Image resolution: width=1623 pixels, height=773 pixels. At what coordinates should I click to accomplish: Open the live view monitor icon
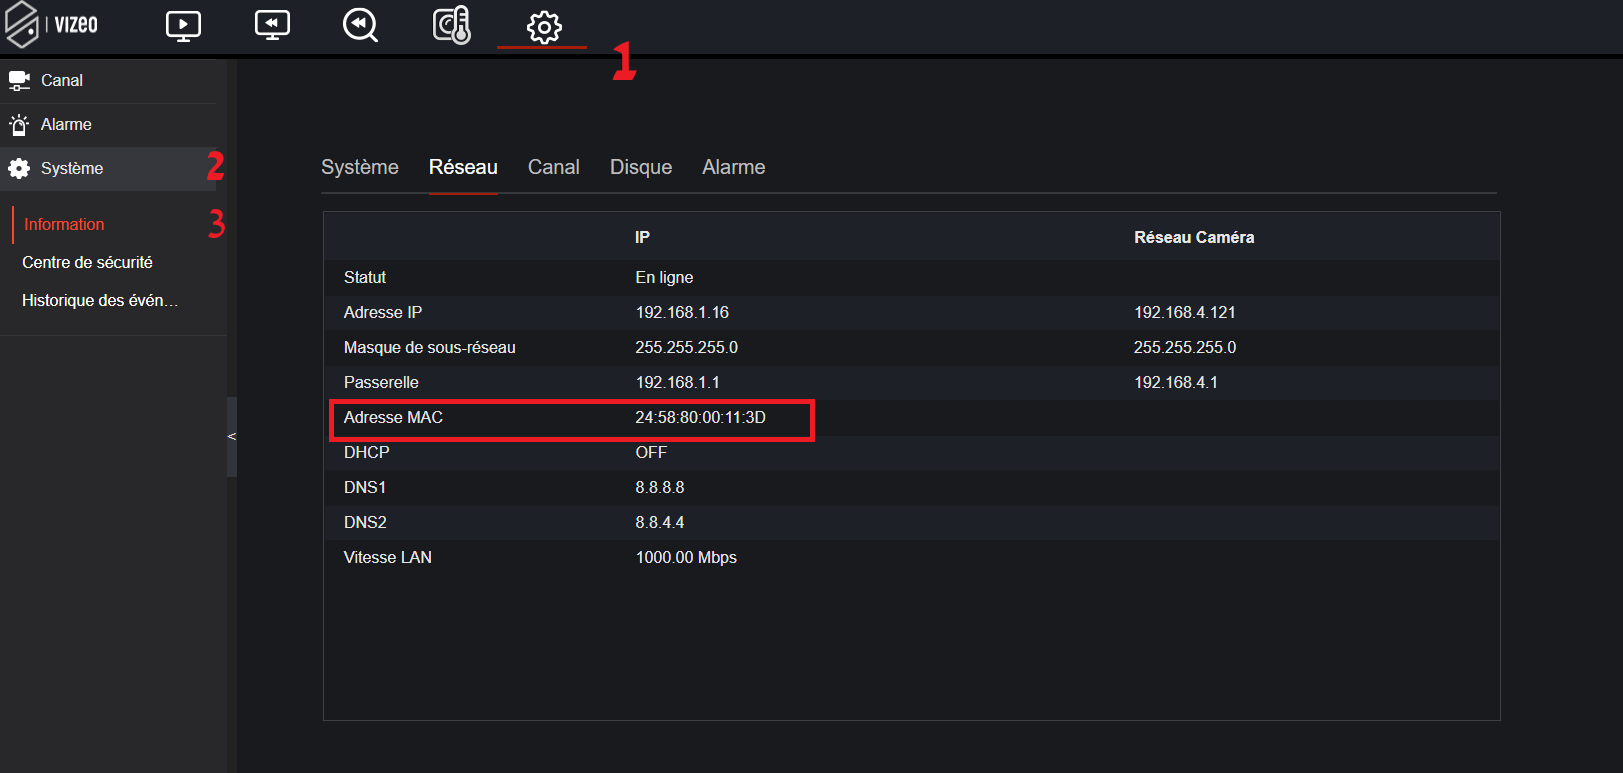tap(183, 26)
